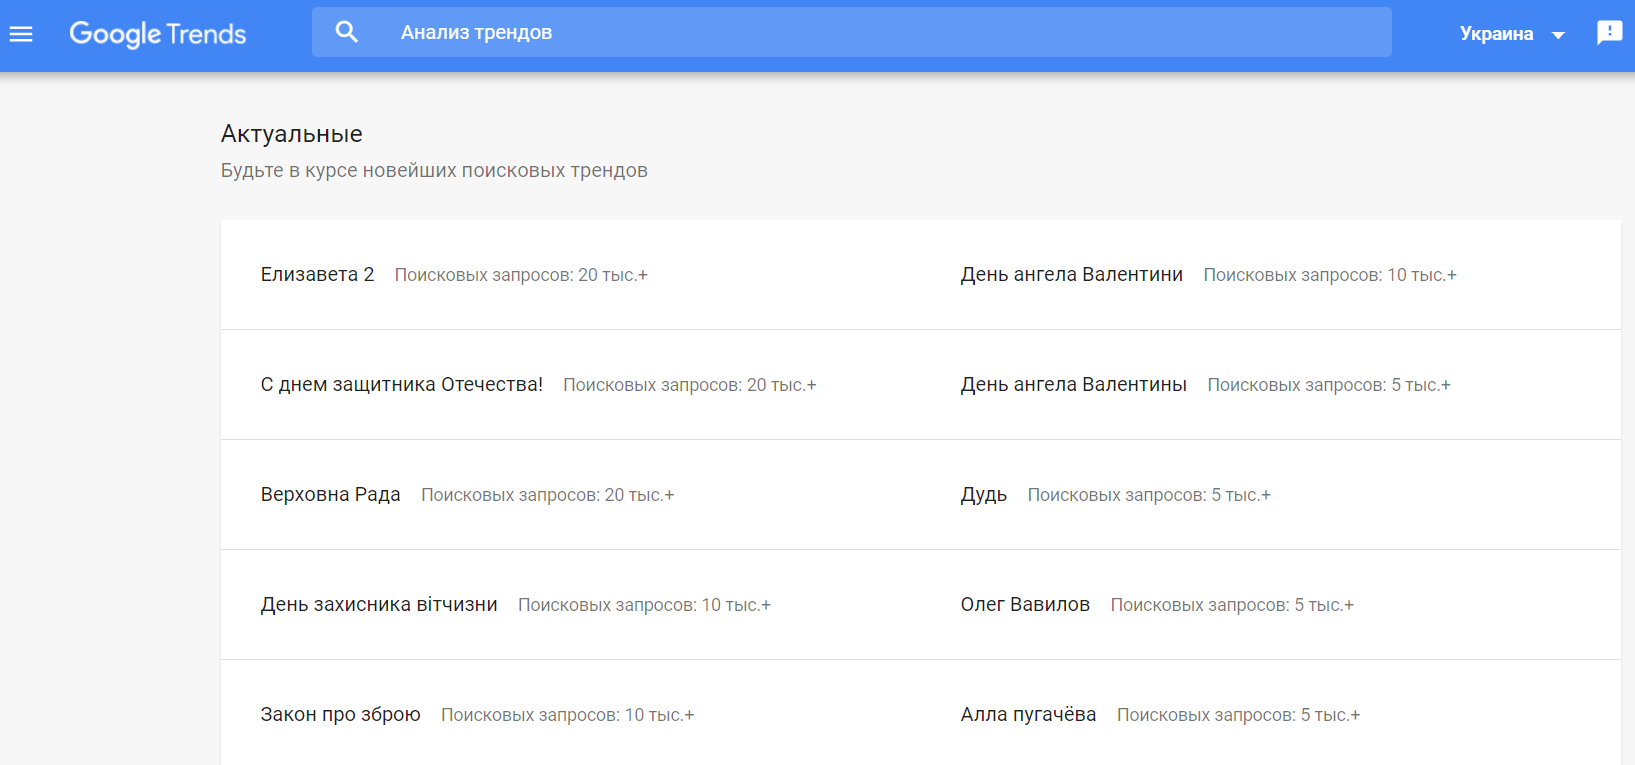Screen dimensions: 1635x765
Task: Select the Закон про зброю trend
Action: coord(340,714)
